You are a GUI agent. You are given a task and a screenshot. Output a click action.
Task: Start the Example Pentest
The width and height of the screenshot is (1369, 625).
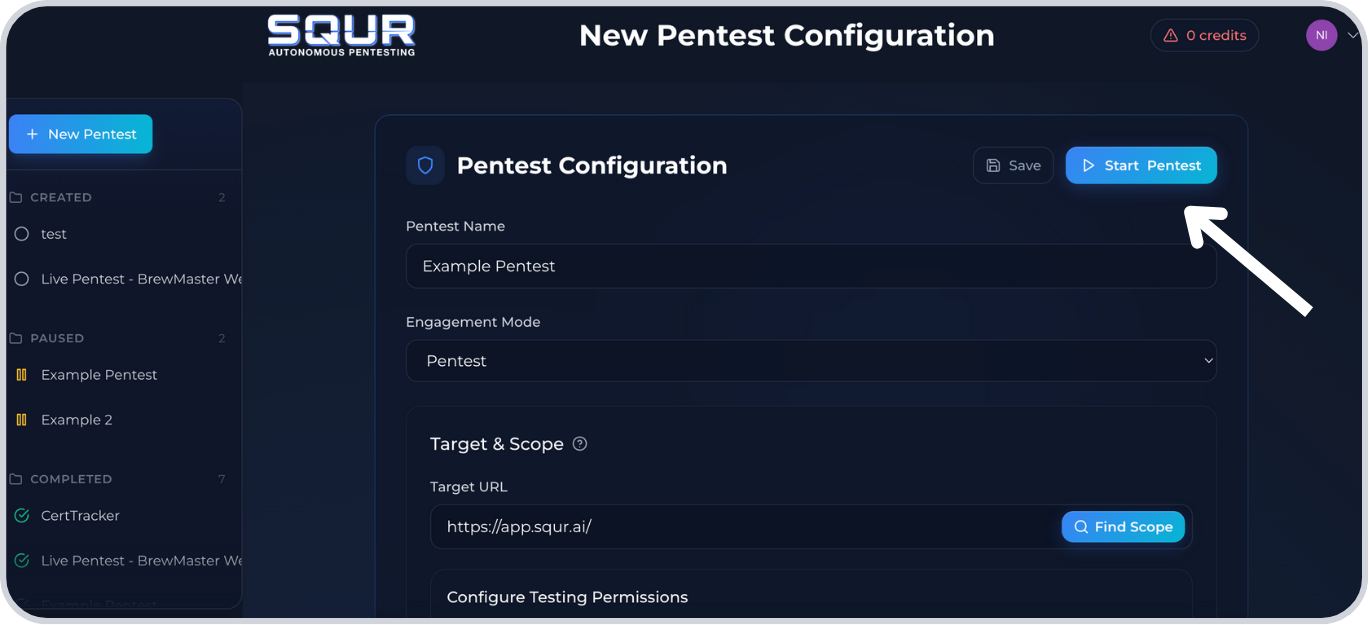[x=1141, y=165]
